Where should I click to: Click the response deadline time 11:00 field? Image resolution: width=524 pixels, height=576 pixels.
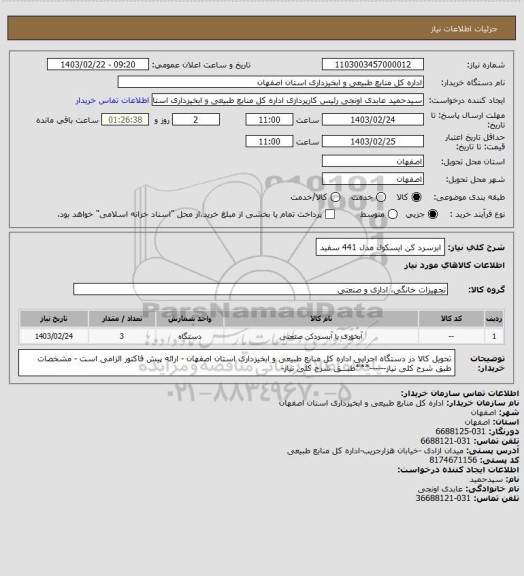click(269, 120)
